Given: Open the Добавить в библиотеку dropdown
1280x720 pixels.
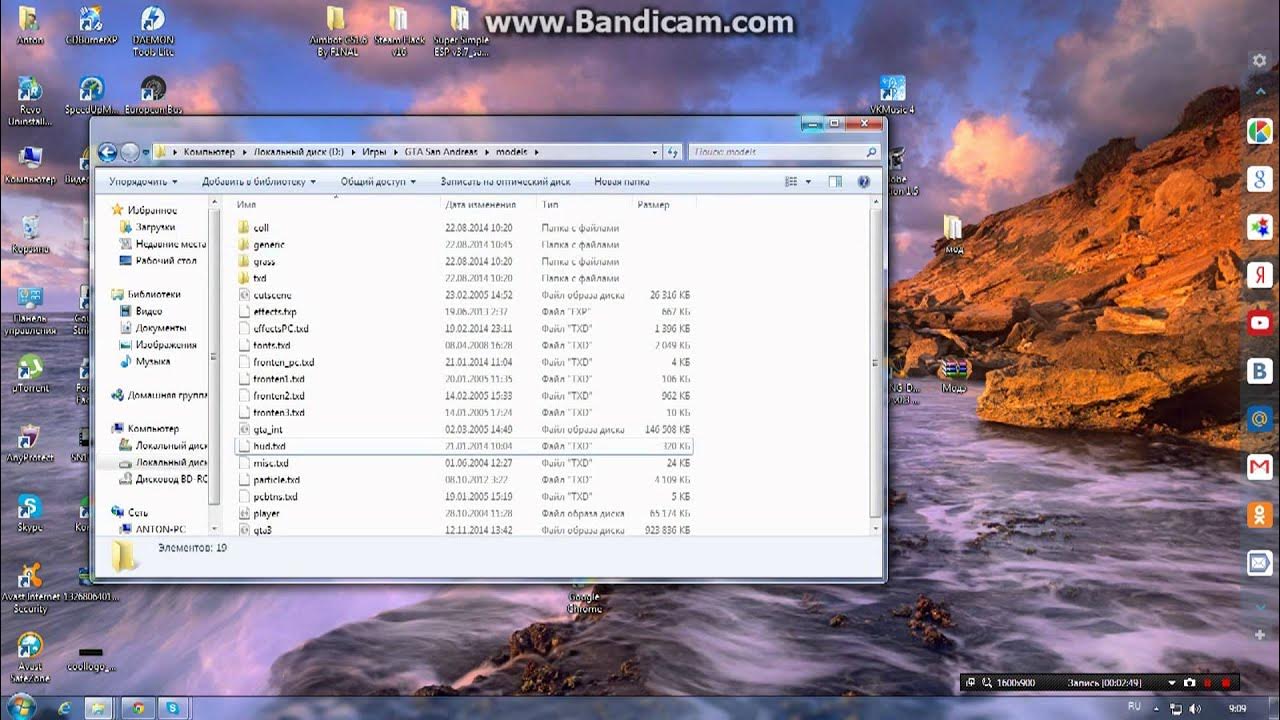Looking at the screenshot, I should click(259, 182).
